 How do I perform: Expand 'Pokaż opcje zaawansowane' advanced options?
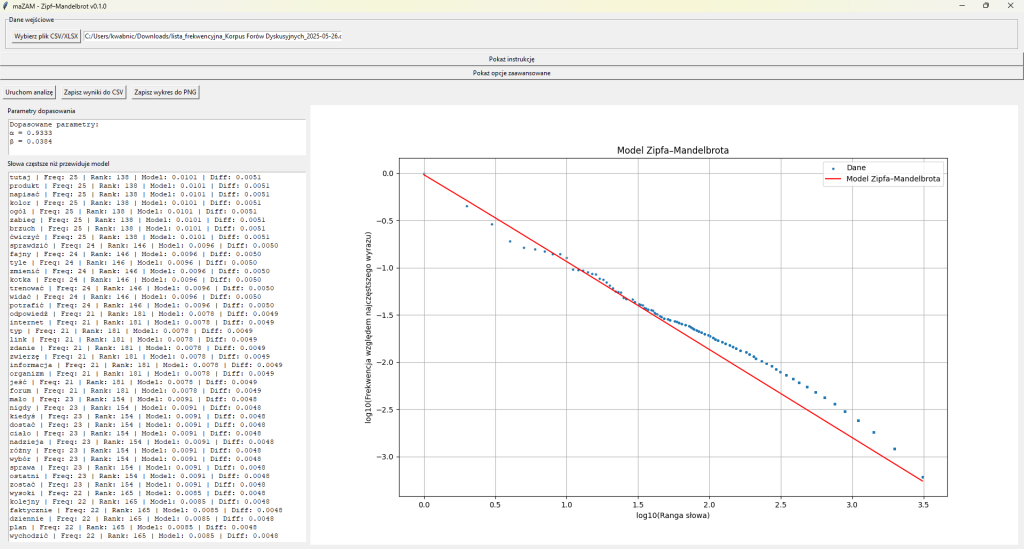[511, 73]
